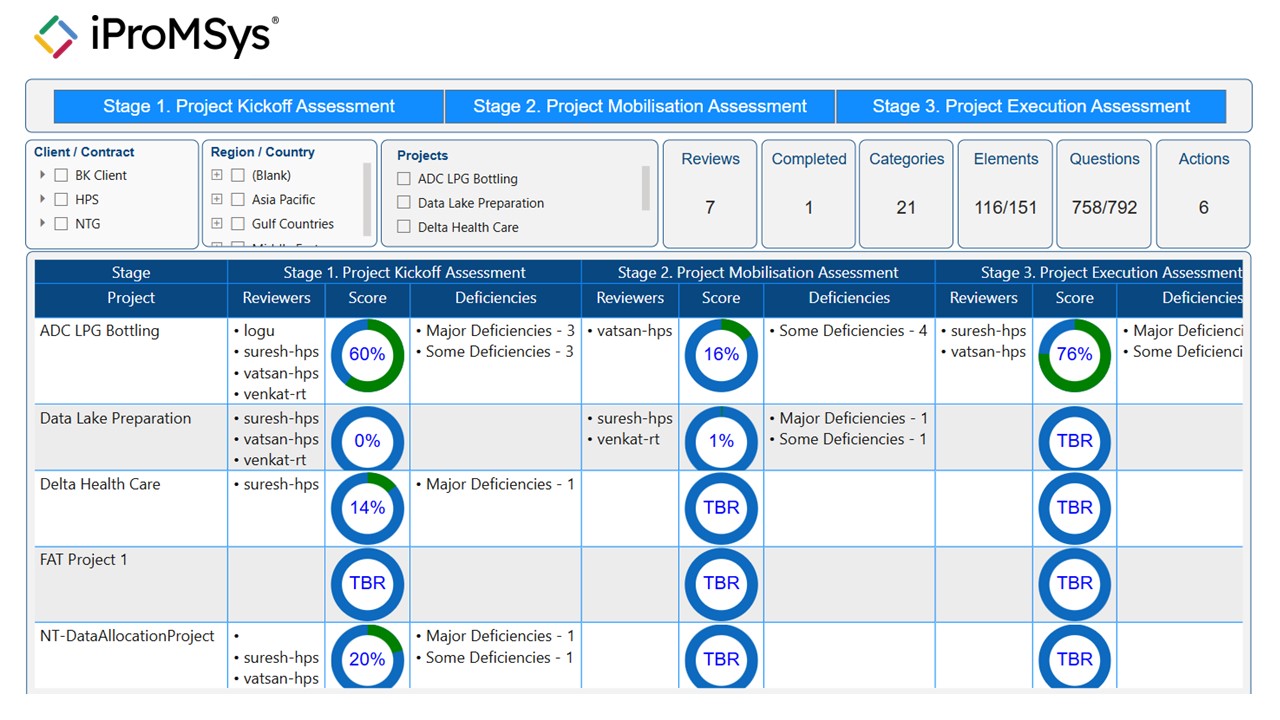The image size is (1280, 720).
Task: Check the HPS client checkbox
Action: (x=61, y=200)
